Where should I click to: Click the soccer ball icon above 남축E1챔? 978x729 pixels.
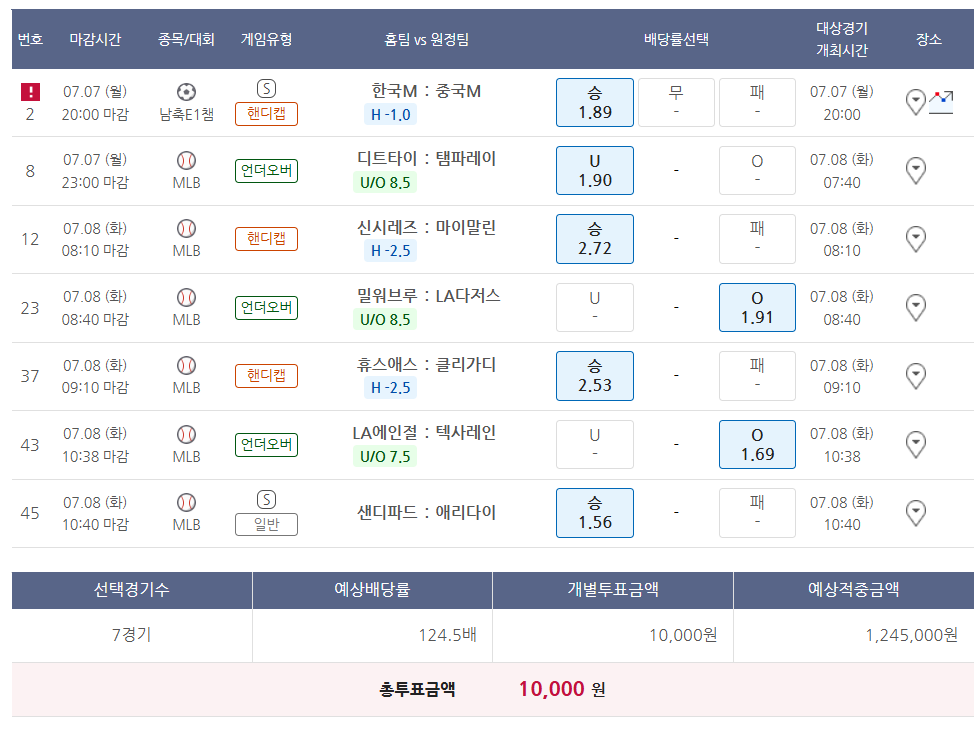pos(186,92)
